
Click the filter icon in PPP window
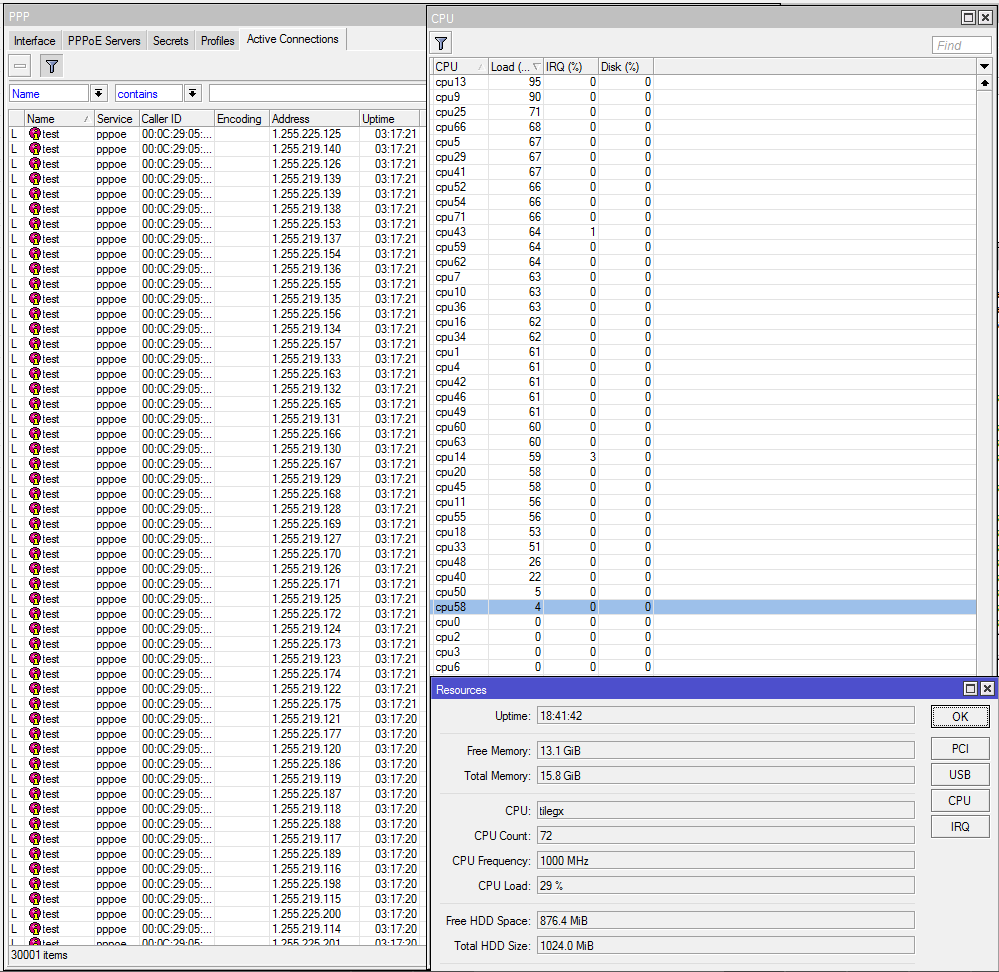52,66
